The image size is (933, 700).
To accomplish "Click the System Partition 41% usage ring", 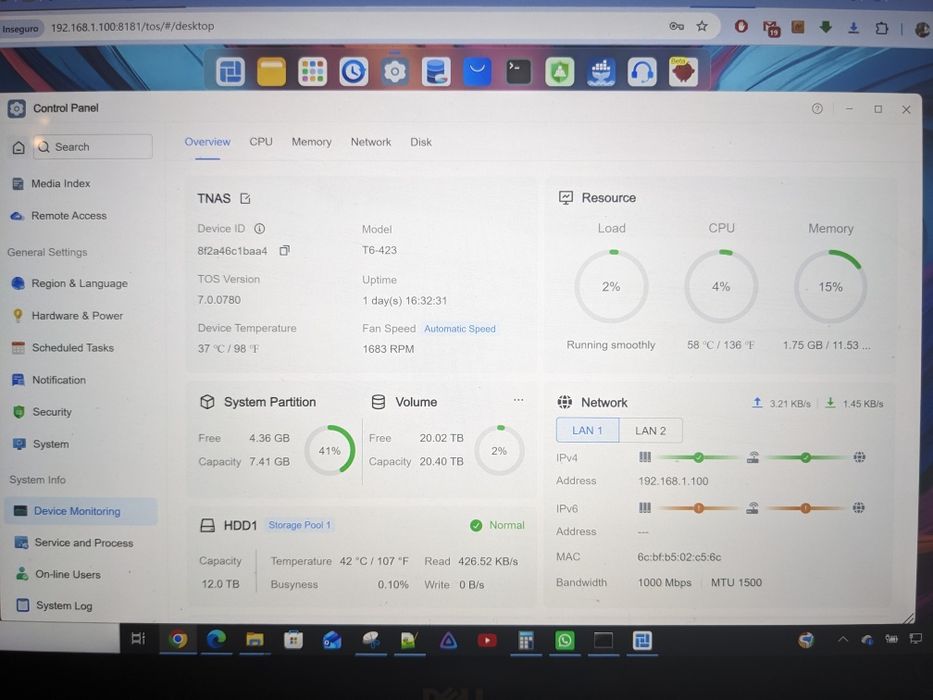I will [330, 451].
